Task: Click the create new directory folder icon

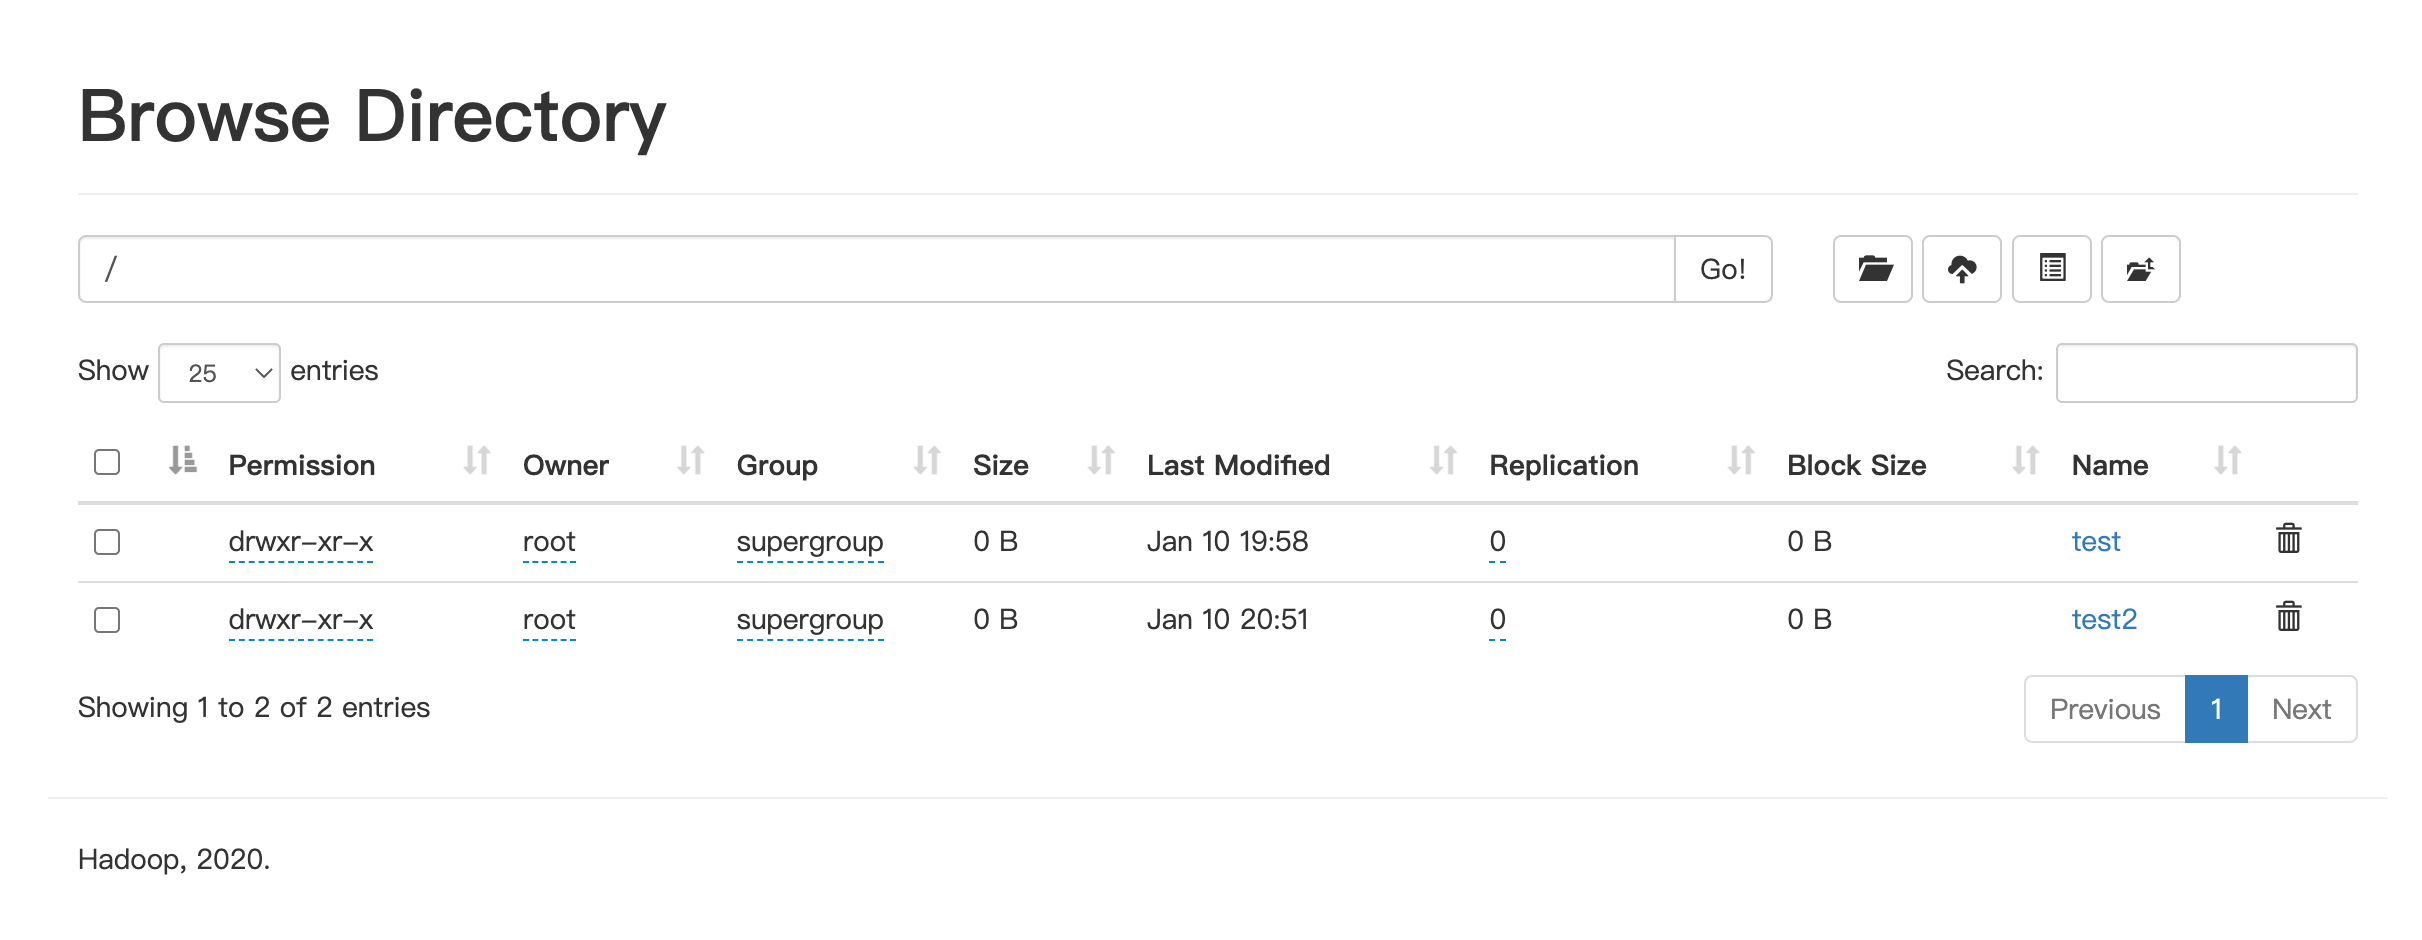Action: pos(1872,269)
